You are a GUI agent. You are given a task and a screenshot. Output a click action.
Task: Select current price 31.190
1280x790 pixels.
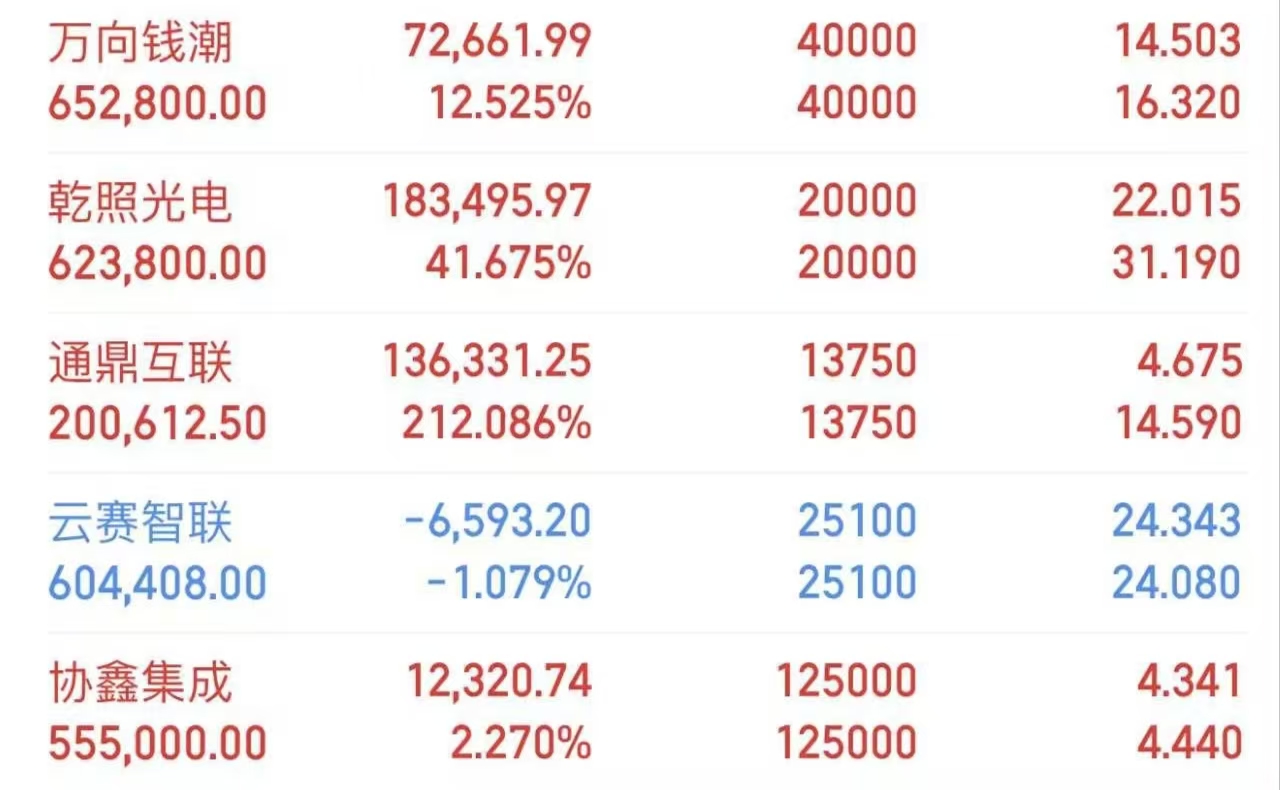tap(1176, 264)
